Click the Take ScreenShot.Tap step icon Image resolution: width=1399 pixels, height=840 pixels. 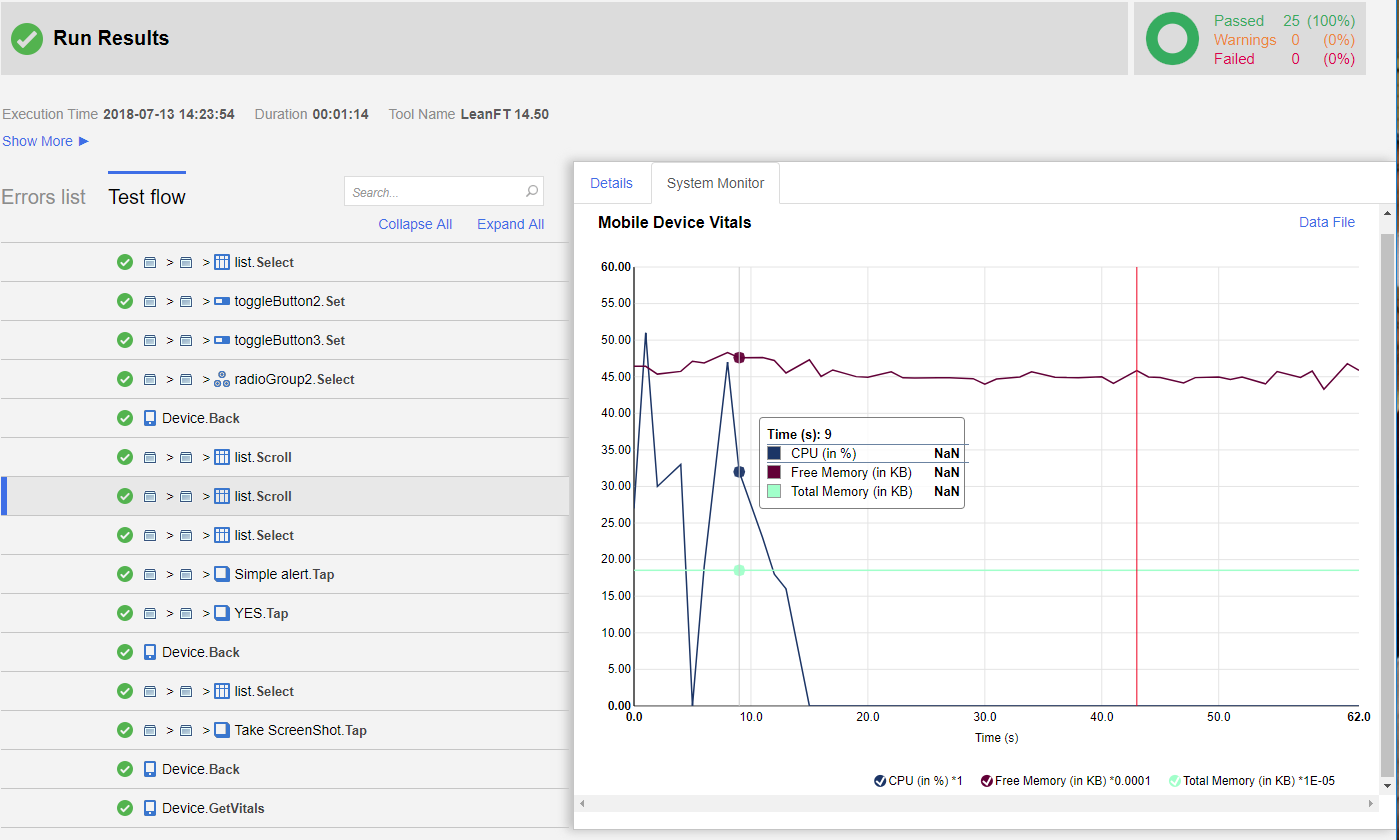point(222,730)
